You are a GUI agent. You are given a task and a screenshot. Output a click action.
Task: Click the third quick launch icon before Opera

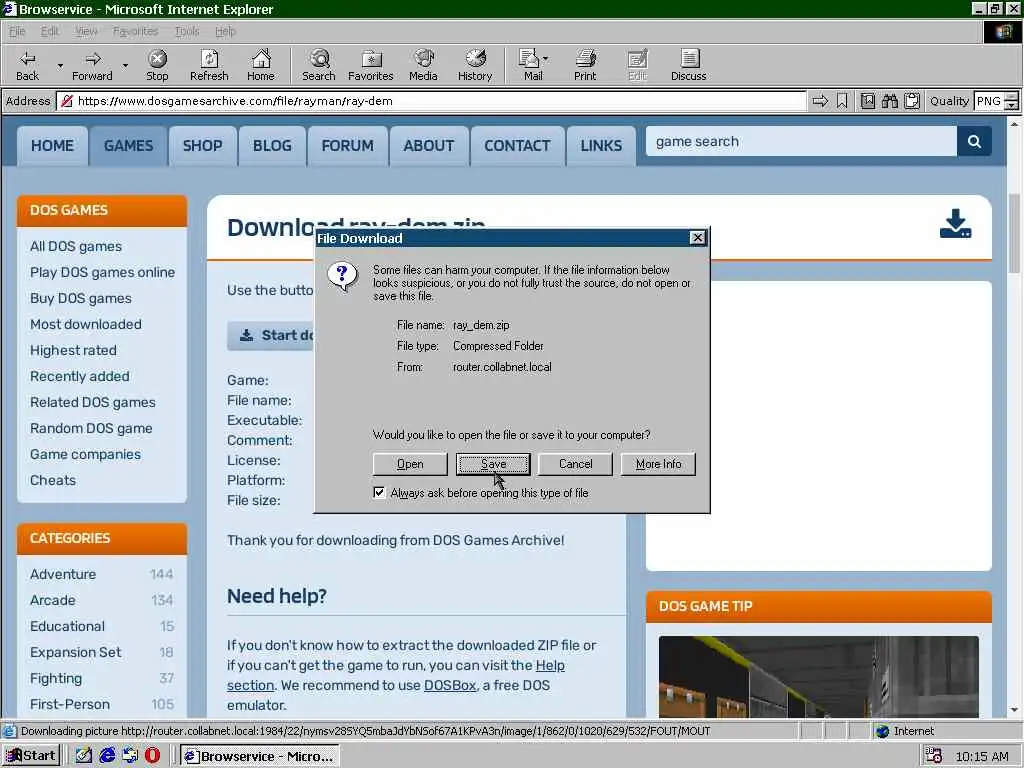click(x=130, y=756)
